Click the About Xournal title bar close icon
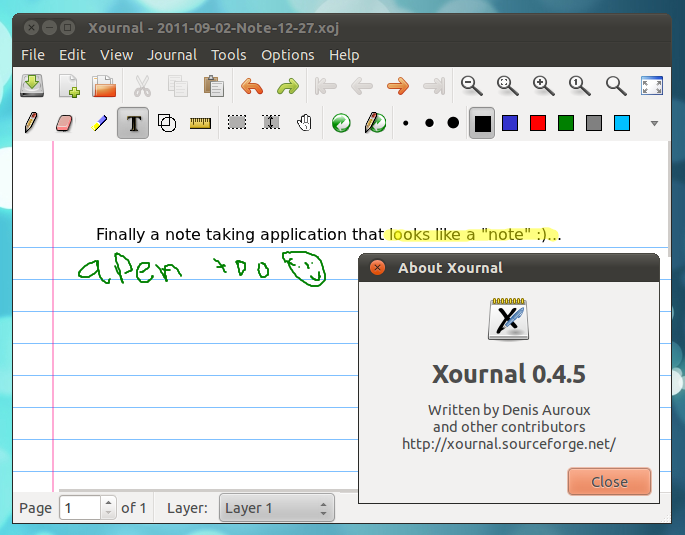Viewport: 685px width, 535px height. click(x=377, y=267)
